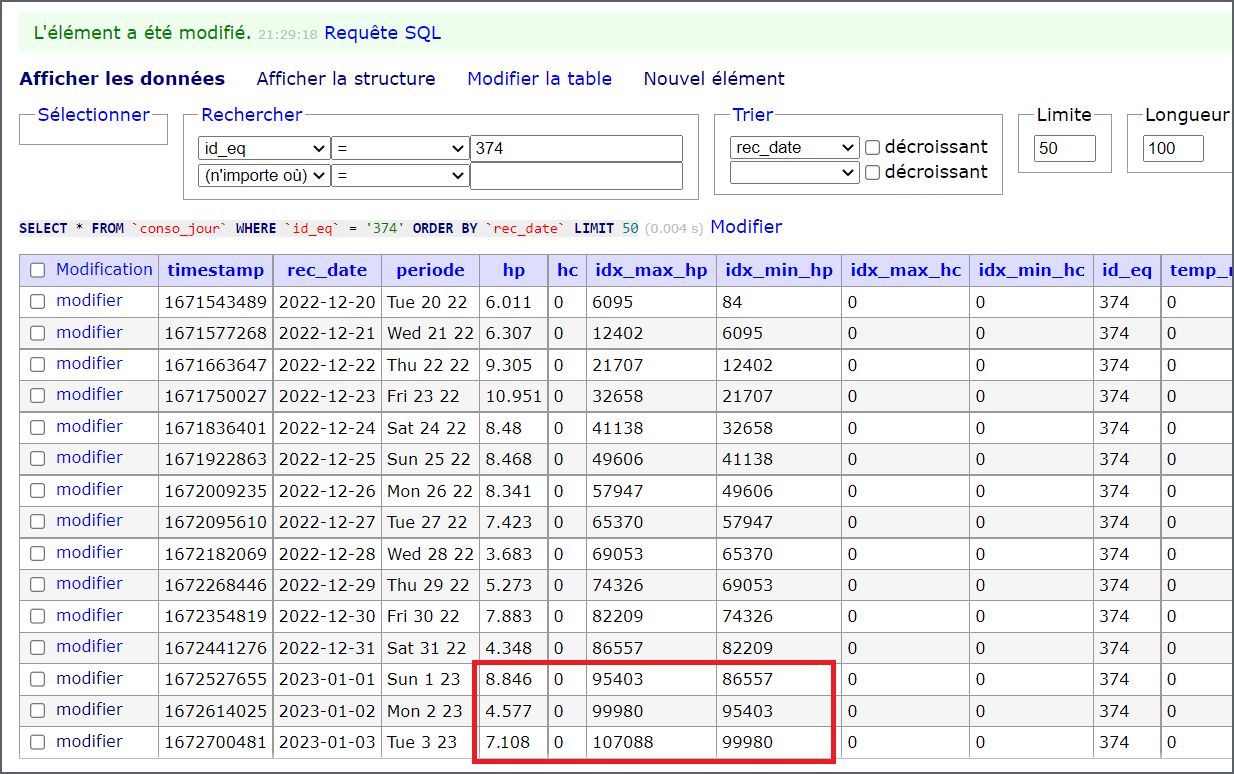Open the Modifier la table tab
The height and width of the screenshot is (774, 1234).
tap(539, 79)
